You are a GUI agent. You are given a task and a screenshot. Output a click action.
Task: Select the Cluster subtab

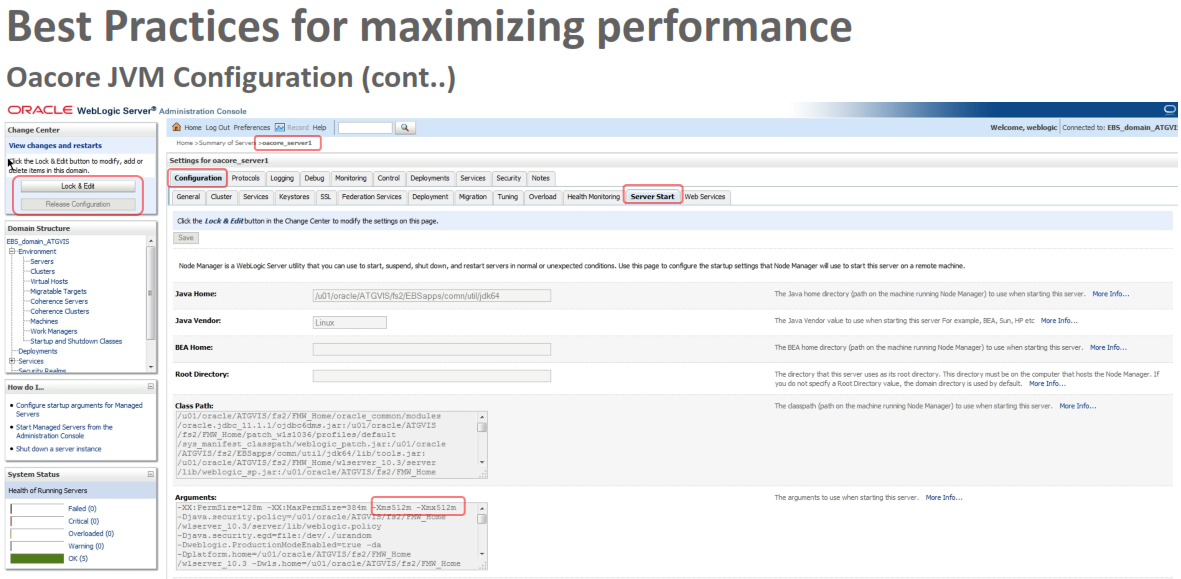[x=221, y=197]
